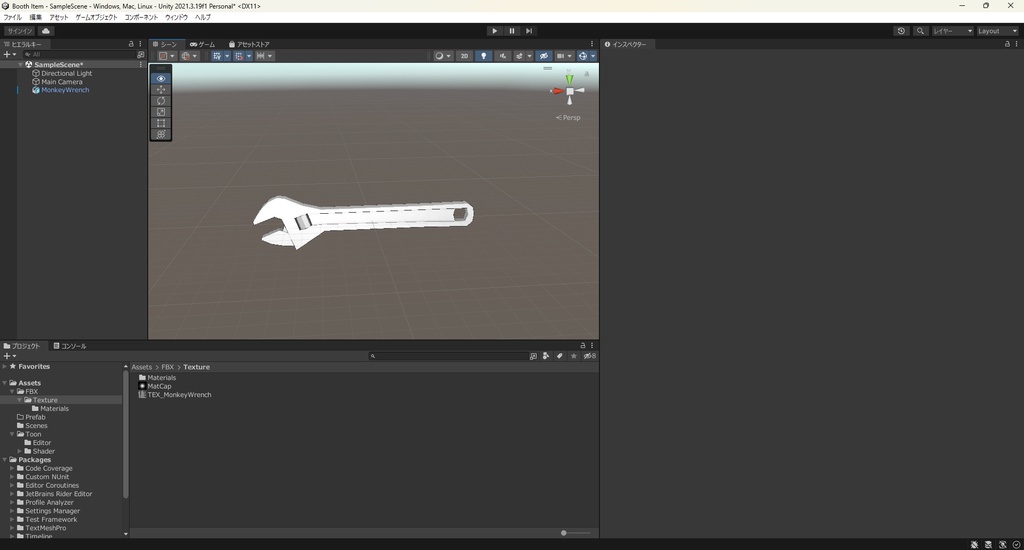Click the Hierarchy search scope icon
Viewport: 1024px width, 550px height.
tap(140, 55)
